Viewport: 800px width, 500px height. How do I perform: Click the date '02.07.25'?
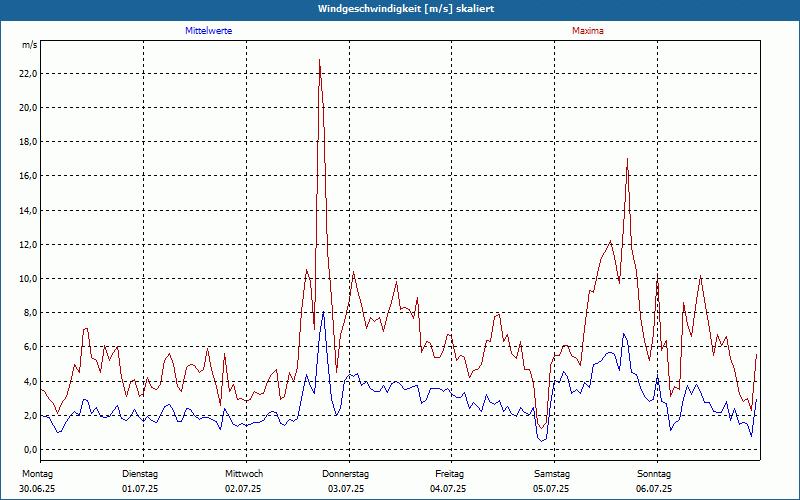243,489
